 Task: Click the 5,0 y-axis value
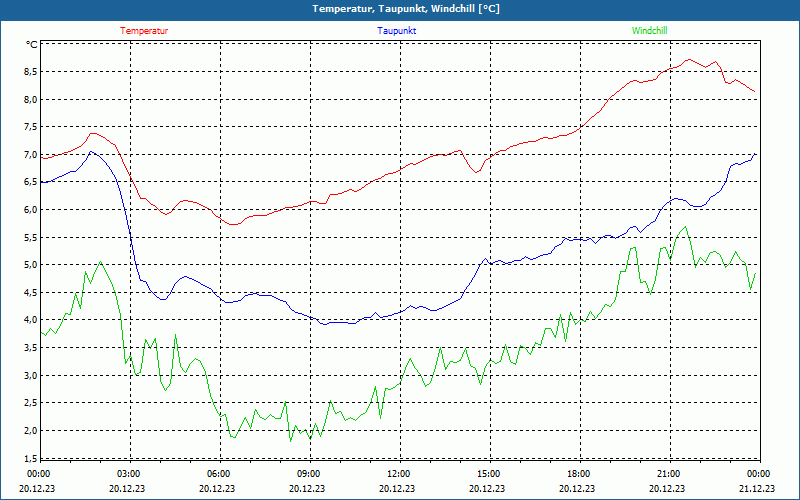(31, 265)
